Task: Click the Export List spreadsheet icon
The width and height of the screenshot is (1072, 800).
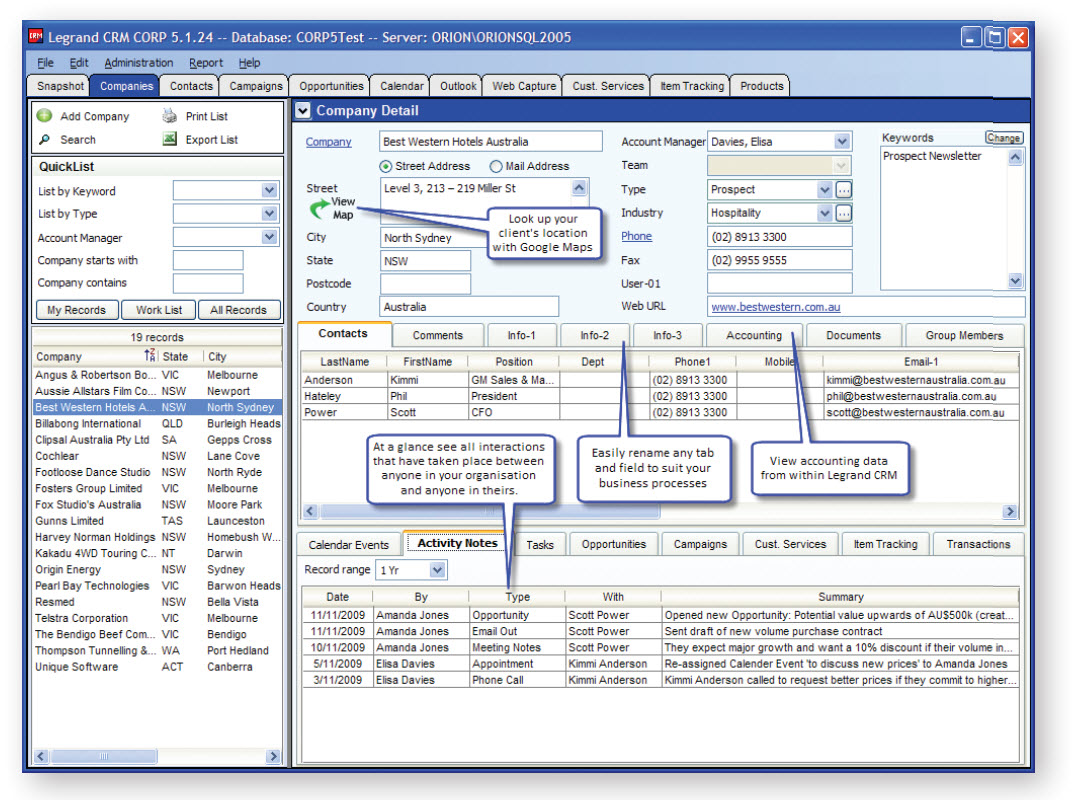Action: tap(169, 139)
